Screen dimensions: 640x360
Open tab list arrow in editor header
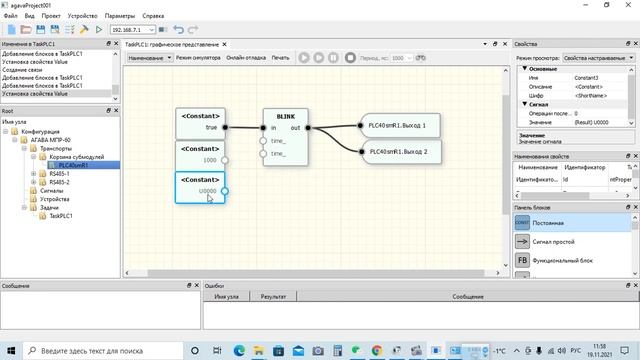pos(485,44)
